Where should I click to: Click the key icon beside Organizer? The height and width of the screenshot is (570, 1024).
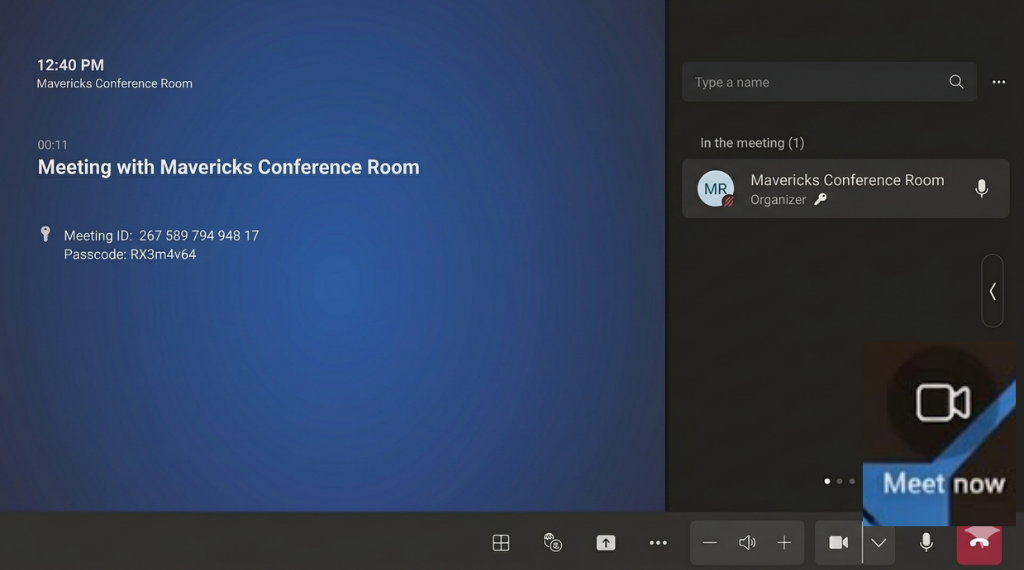[821, 200]
